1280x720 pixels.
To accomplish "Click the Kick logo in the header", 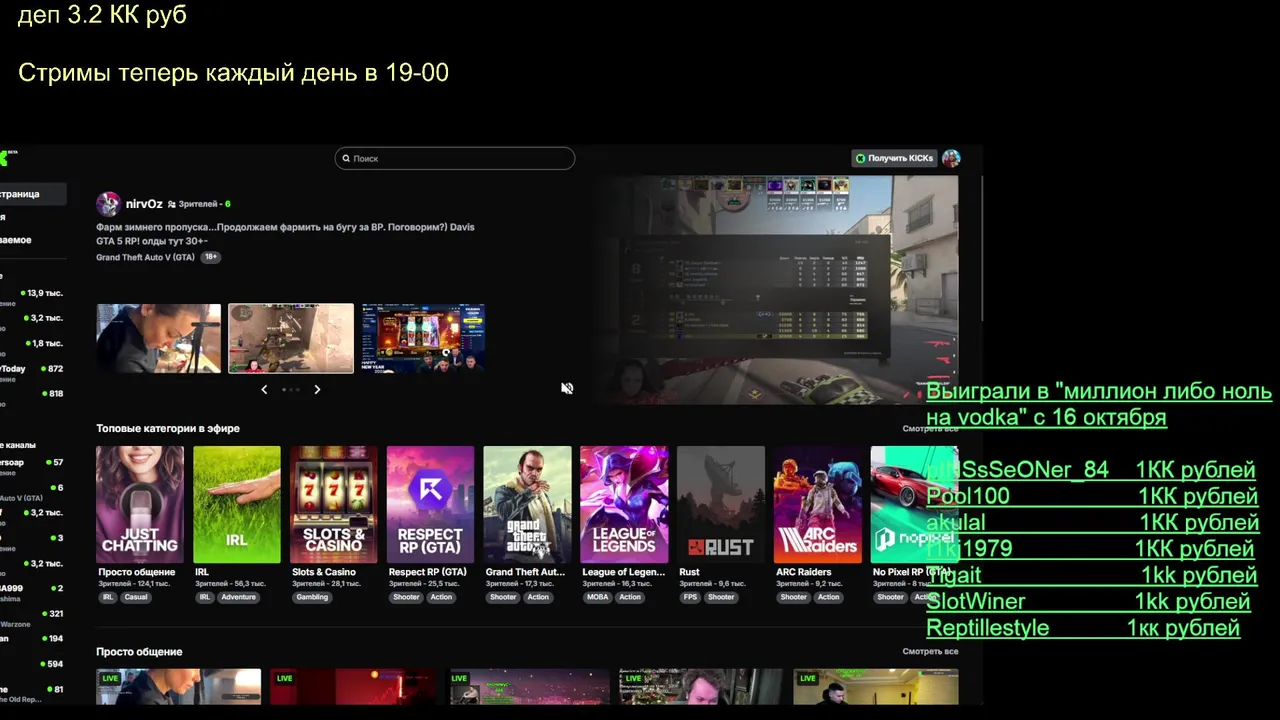I will (8, 158).
